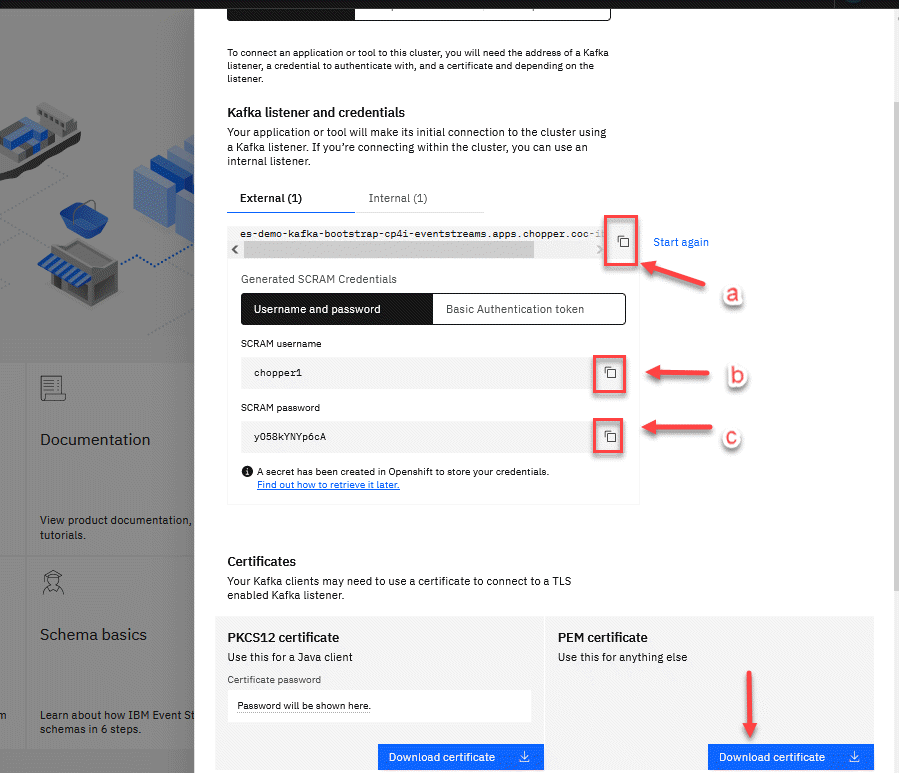The height and width of the screenshot is (773, 899).
Task: Click the info icon beside secret notice
Action: point(247,471)
